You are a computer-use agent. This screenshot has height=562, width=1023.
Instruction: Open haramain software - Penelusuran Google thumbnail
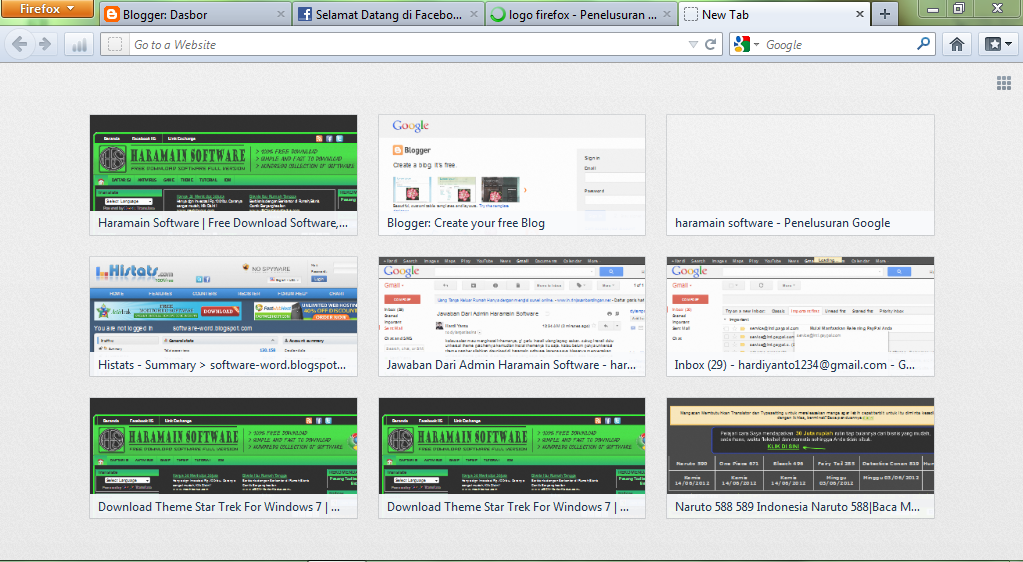(x=801, y=175)
